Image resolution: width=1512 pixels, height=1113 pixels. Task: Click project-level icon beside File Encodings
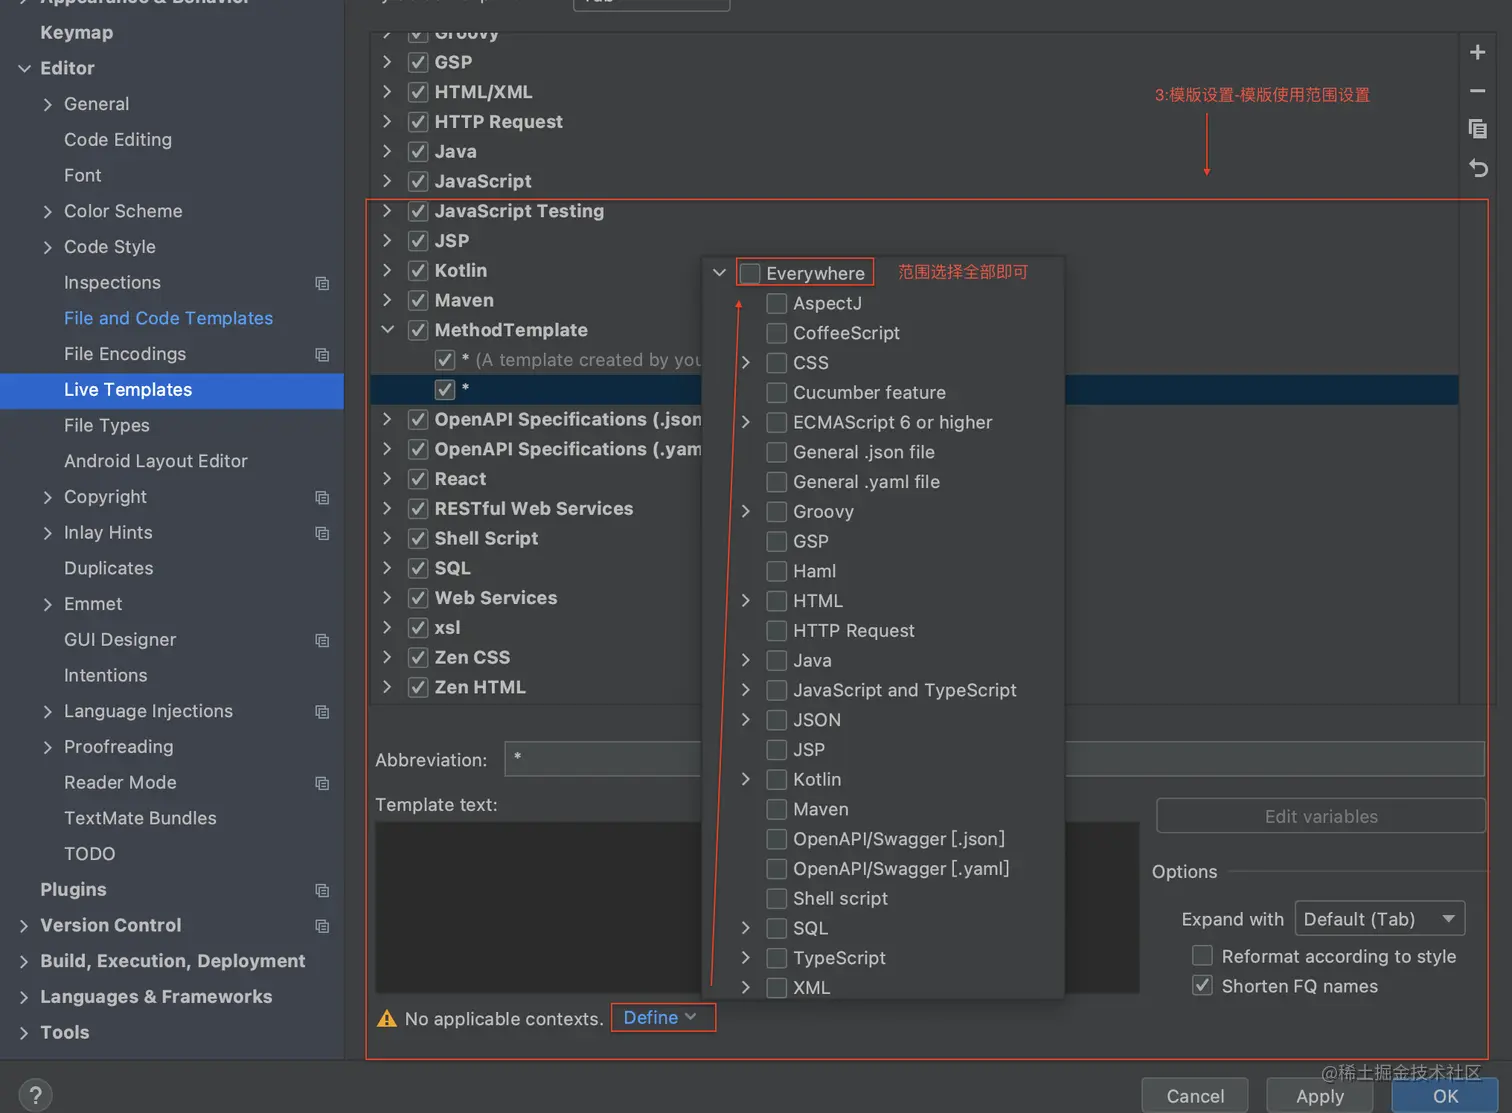coord(322,354)
